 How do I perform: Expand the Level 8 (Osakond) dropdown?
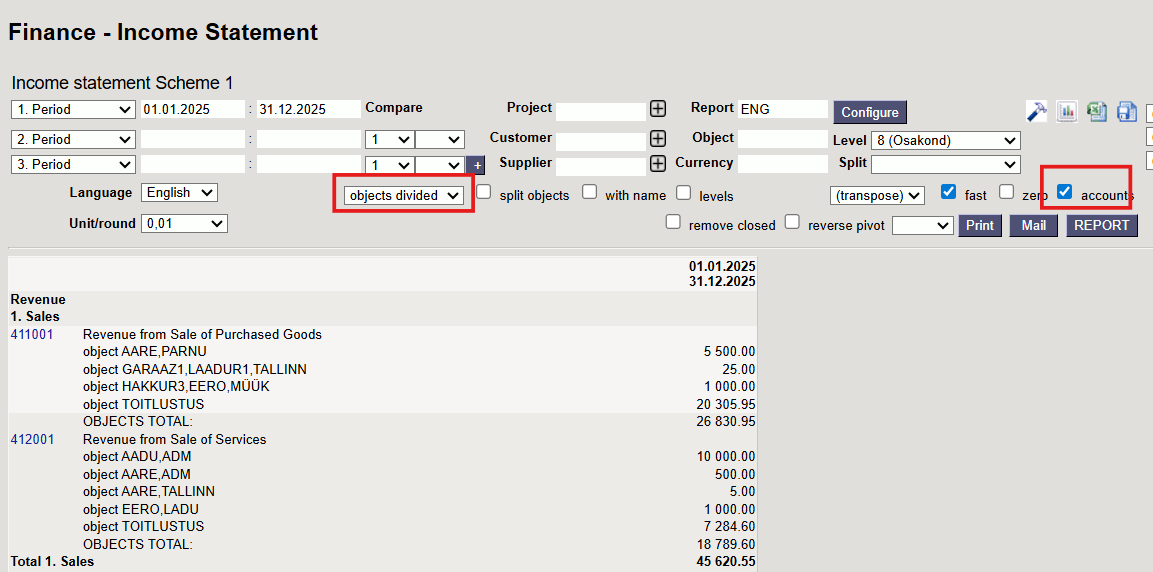[x=945, y=141]
